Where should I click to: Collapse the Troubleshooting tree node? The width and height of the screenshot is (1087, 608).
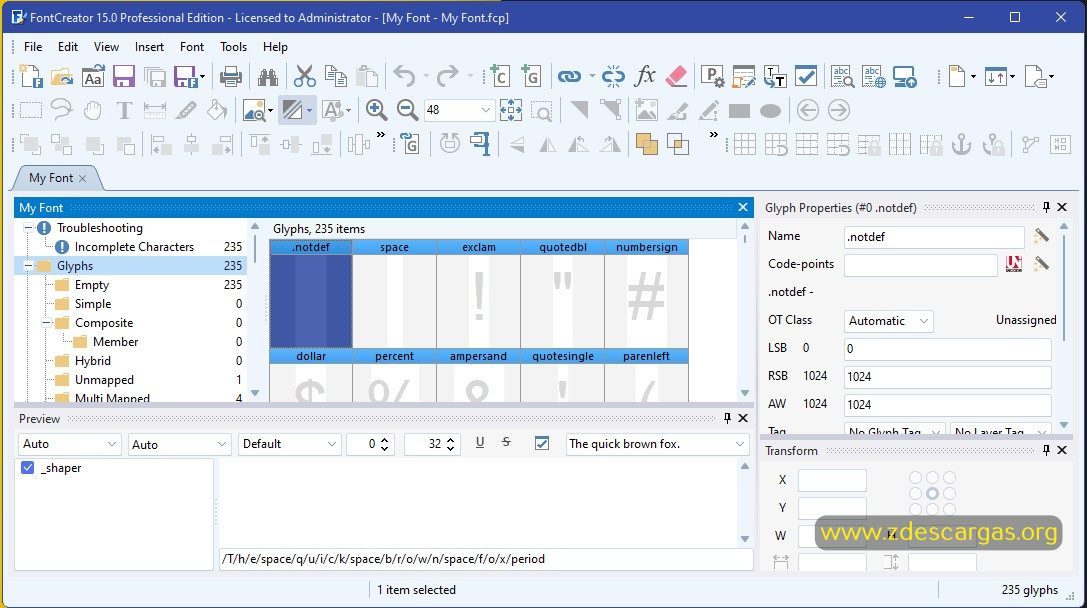click(28, 227)
